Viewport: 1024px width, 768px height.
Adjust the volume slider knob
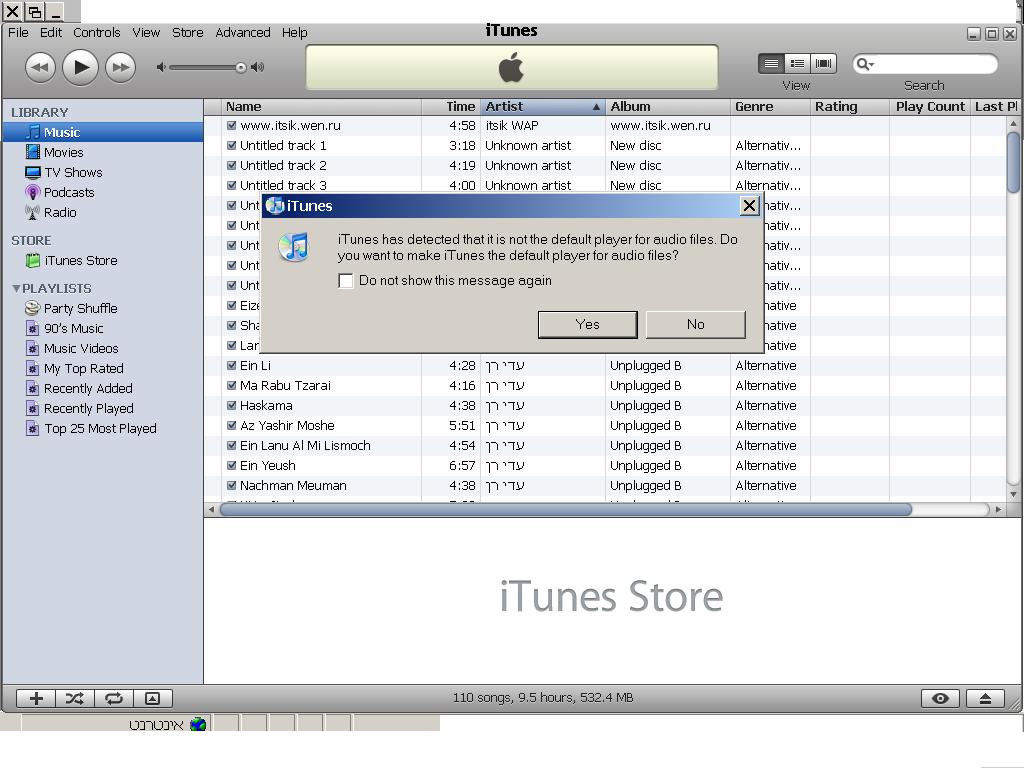[x=241, y=67]
